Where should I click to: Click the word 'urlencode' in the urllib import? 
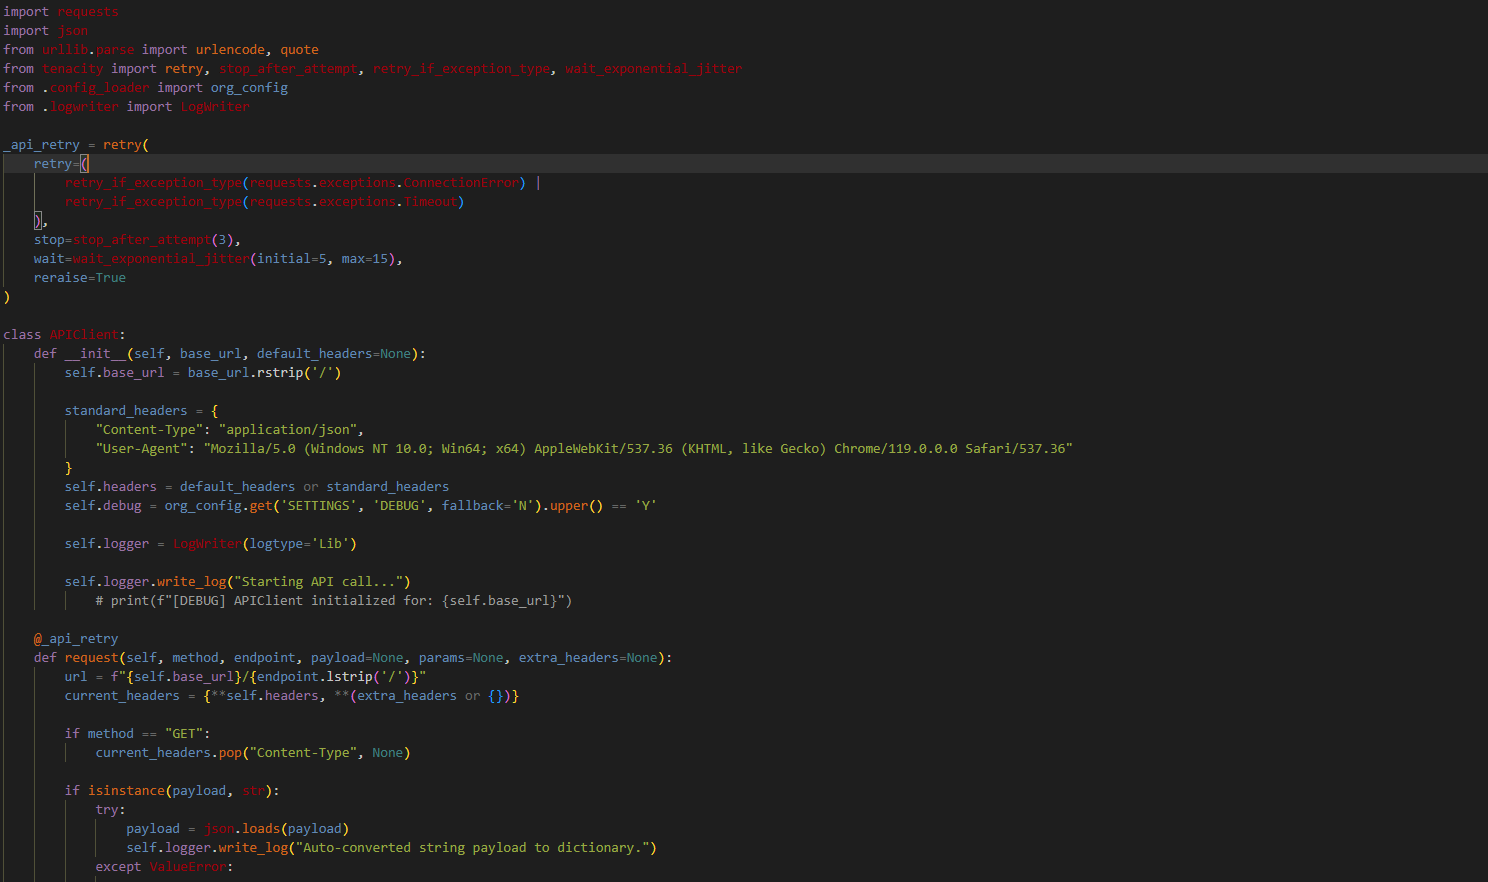tap(230, 50)
